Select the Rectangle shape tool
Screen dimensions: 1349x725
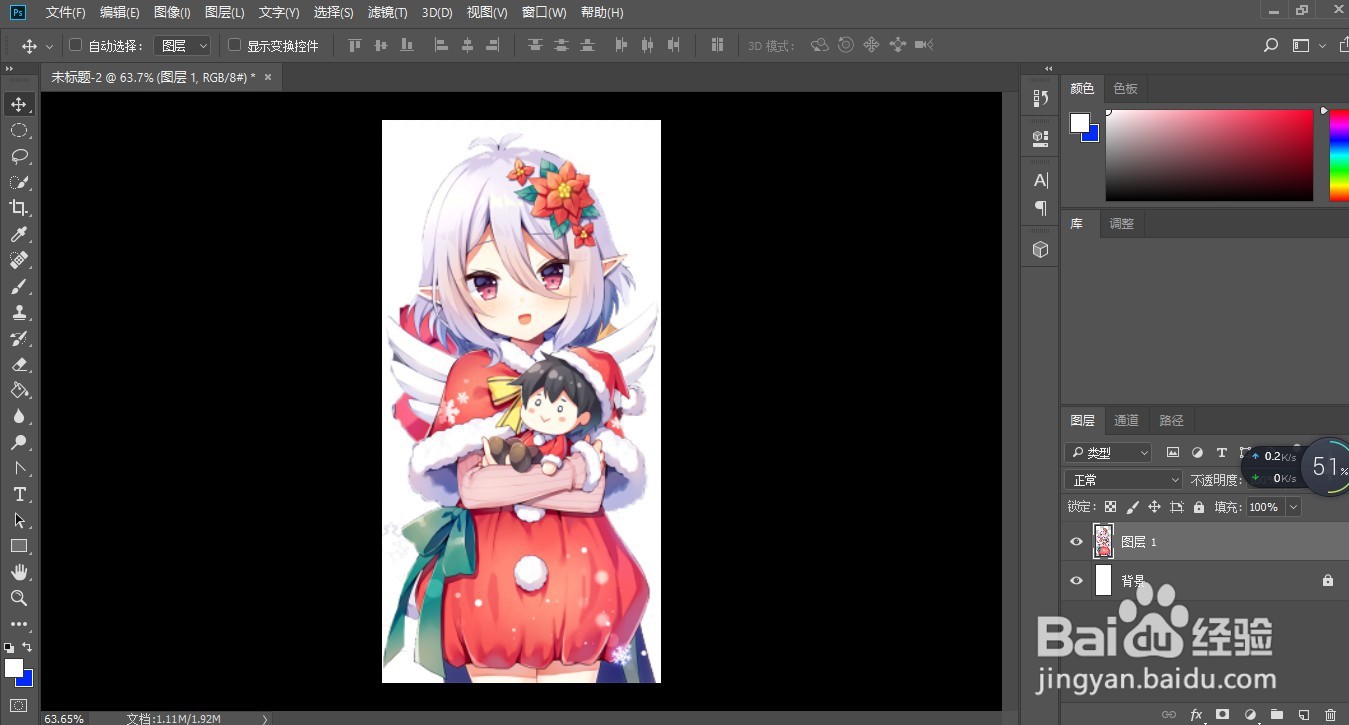19,546
